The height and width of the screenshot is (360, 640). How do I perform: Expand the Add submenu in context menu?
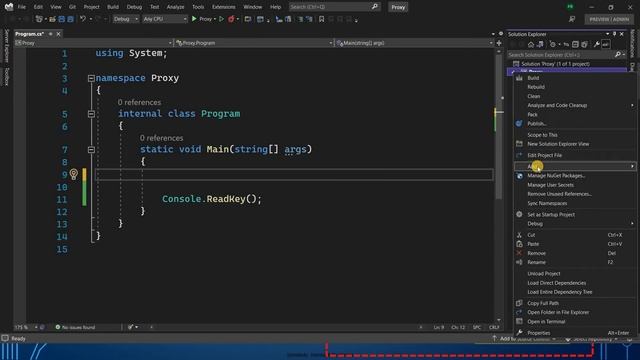point(575,166)
